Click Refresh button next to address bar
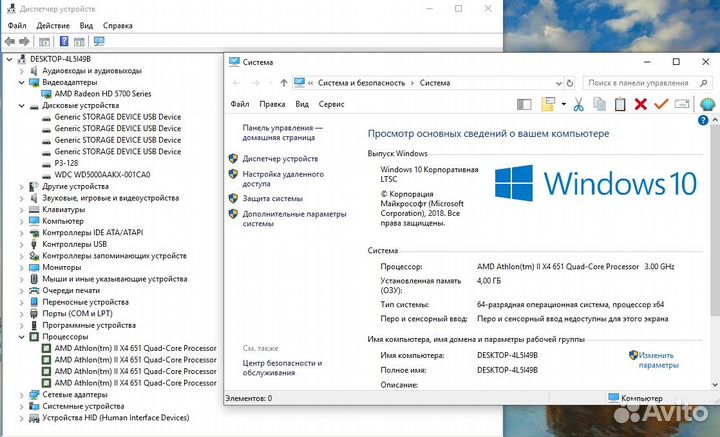720x437 pixels. tap(570, 83)
